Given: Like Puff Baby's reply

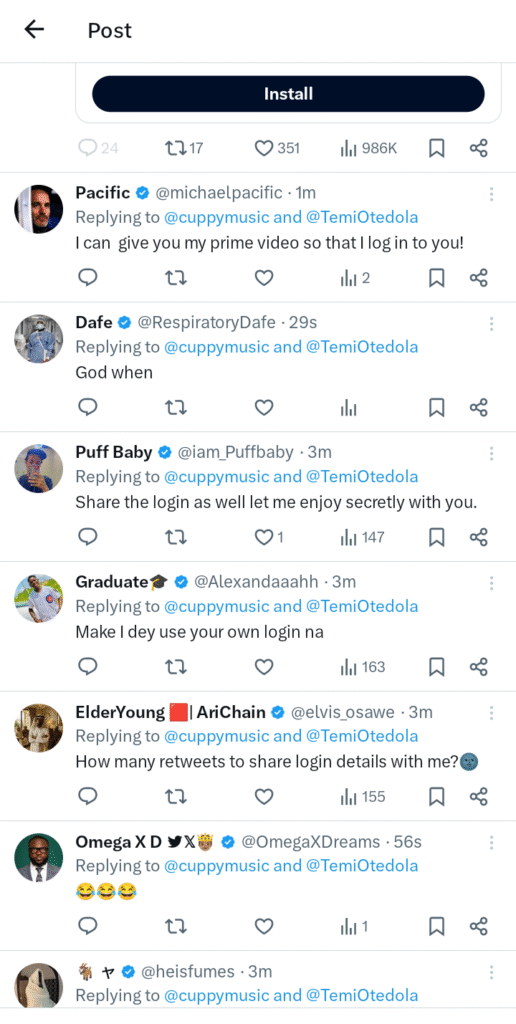Looking at the screenshot, I should 264,537.
